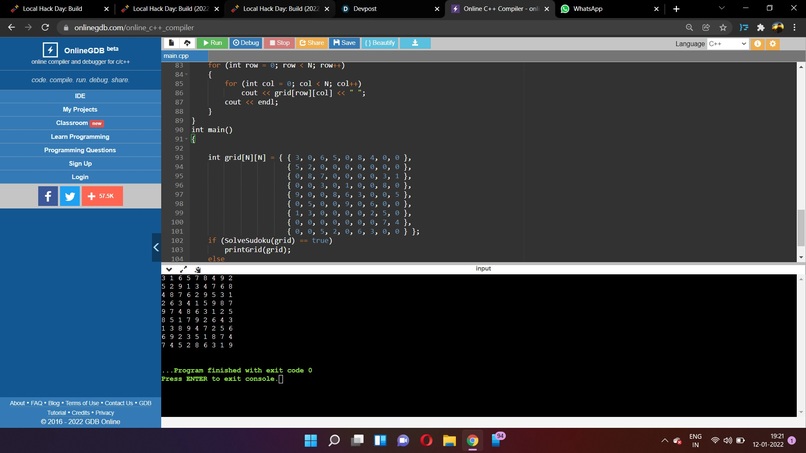Open File Explorer from taskbar
The image size is (806, 453).
pos(449,441)
